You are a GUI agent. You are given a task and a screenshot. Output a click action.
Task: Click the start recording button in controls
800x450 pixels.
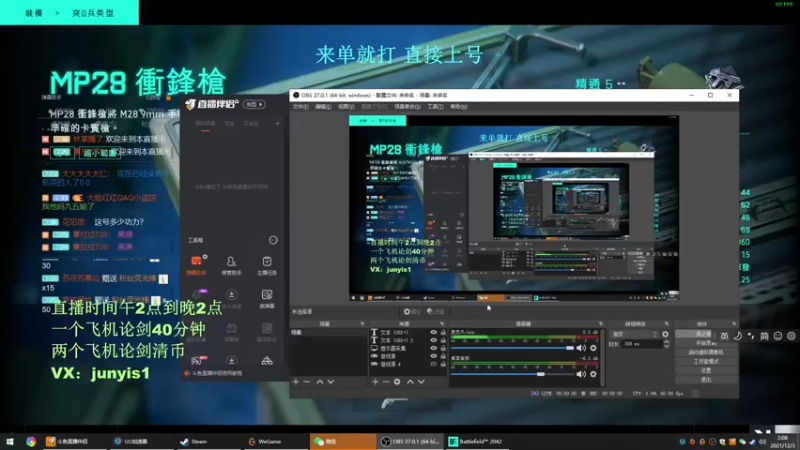(706, 343)
